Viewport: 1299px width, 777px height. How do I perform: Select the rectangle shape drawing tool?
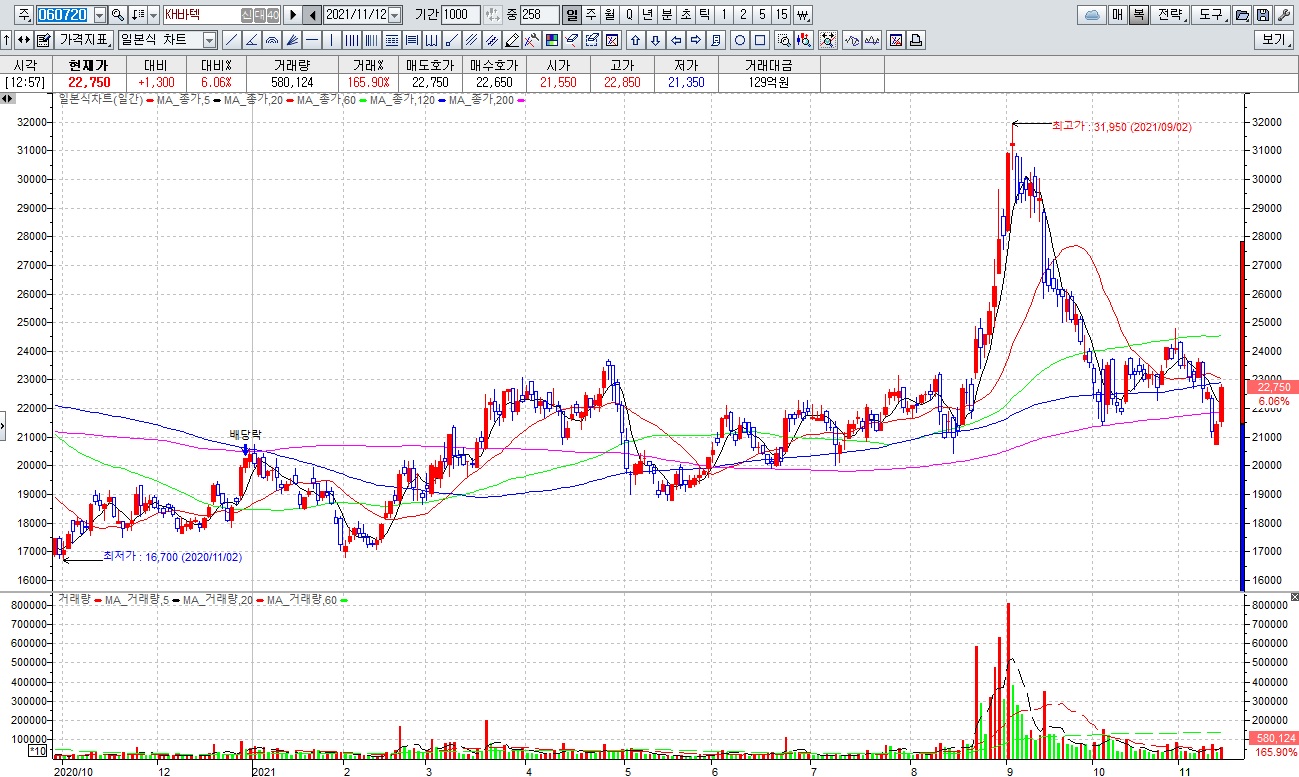(760, 40)
